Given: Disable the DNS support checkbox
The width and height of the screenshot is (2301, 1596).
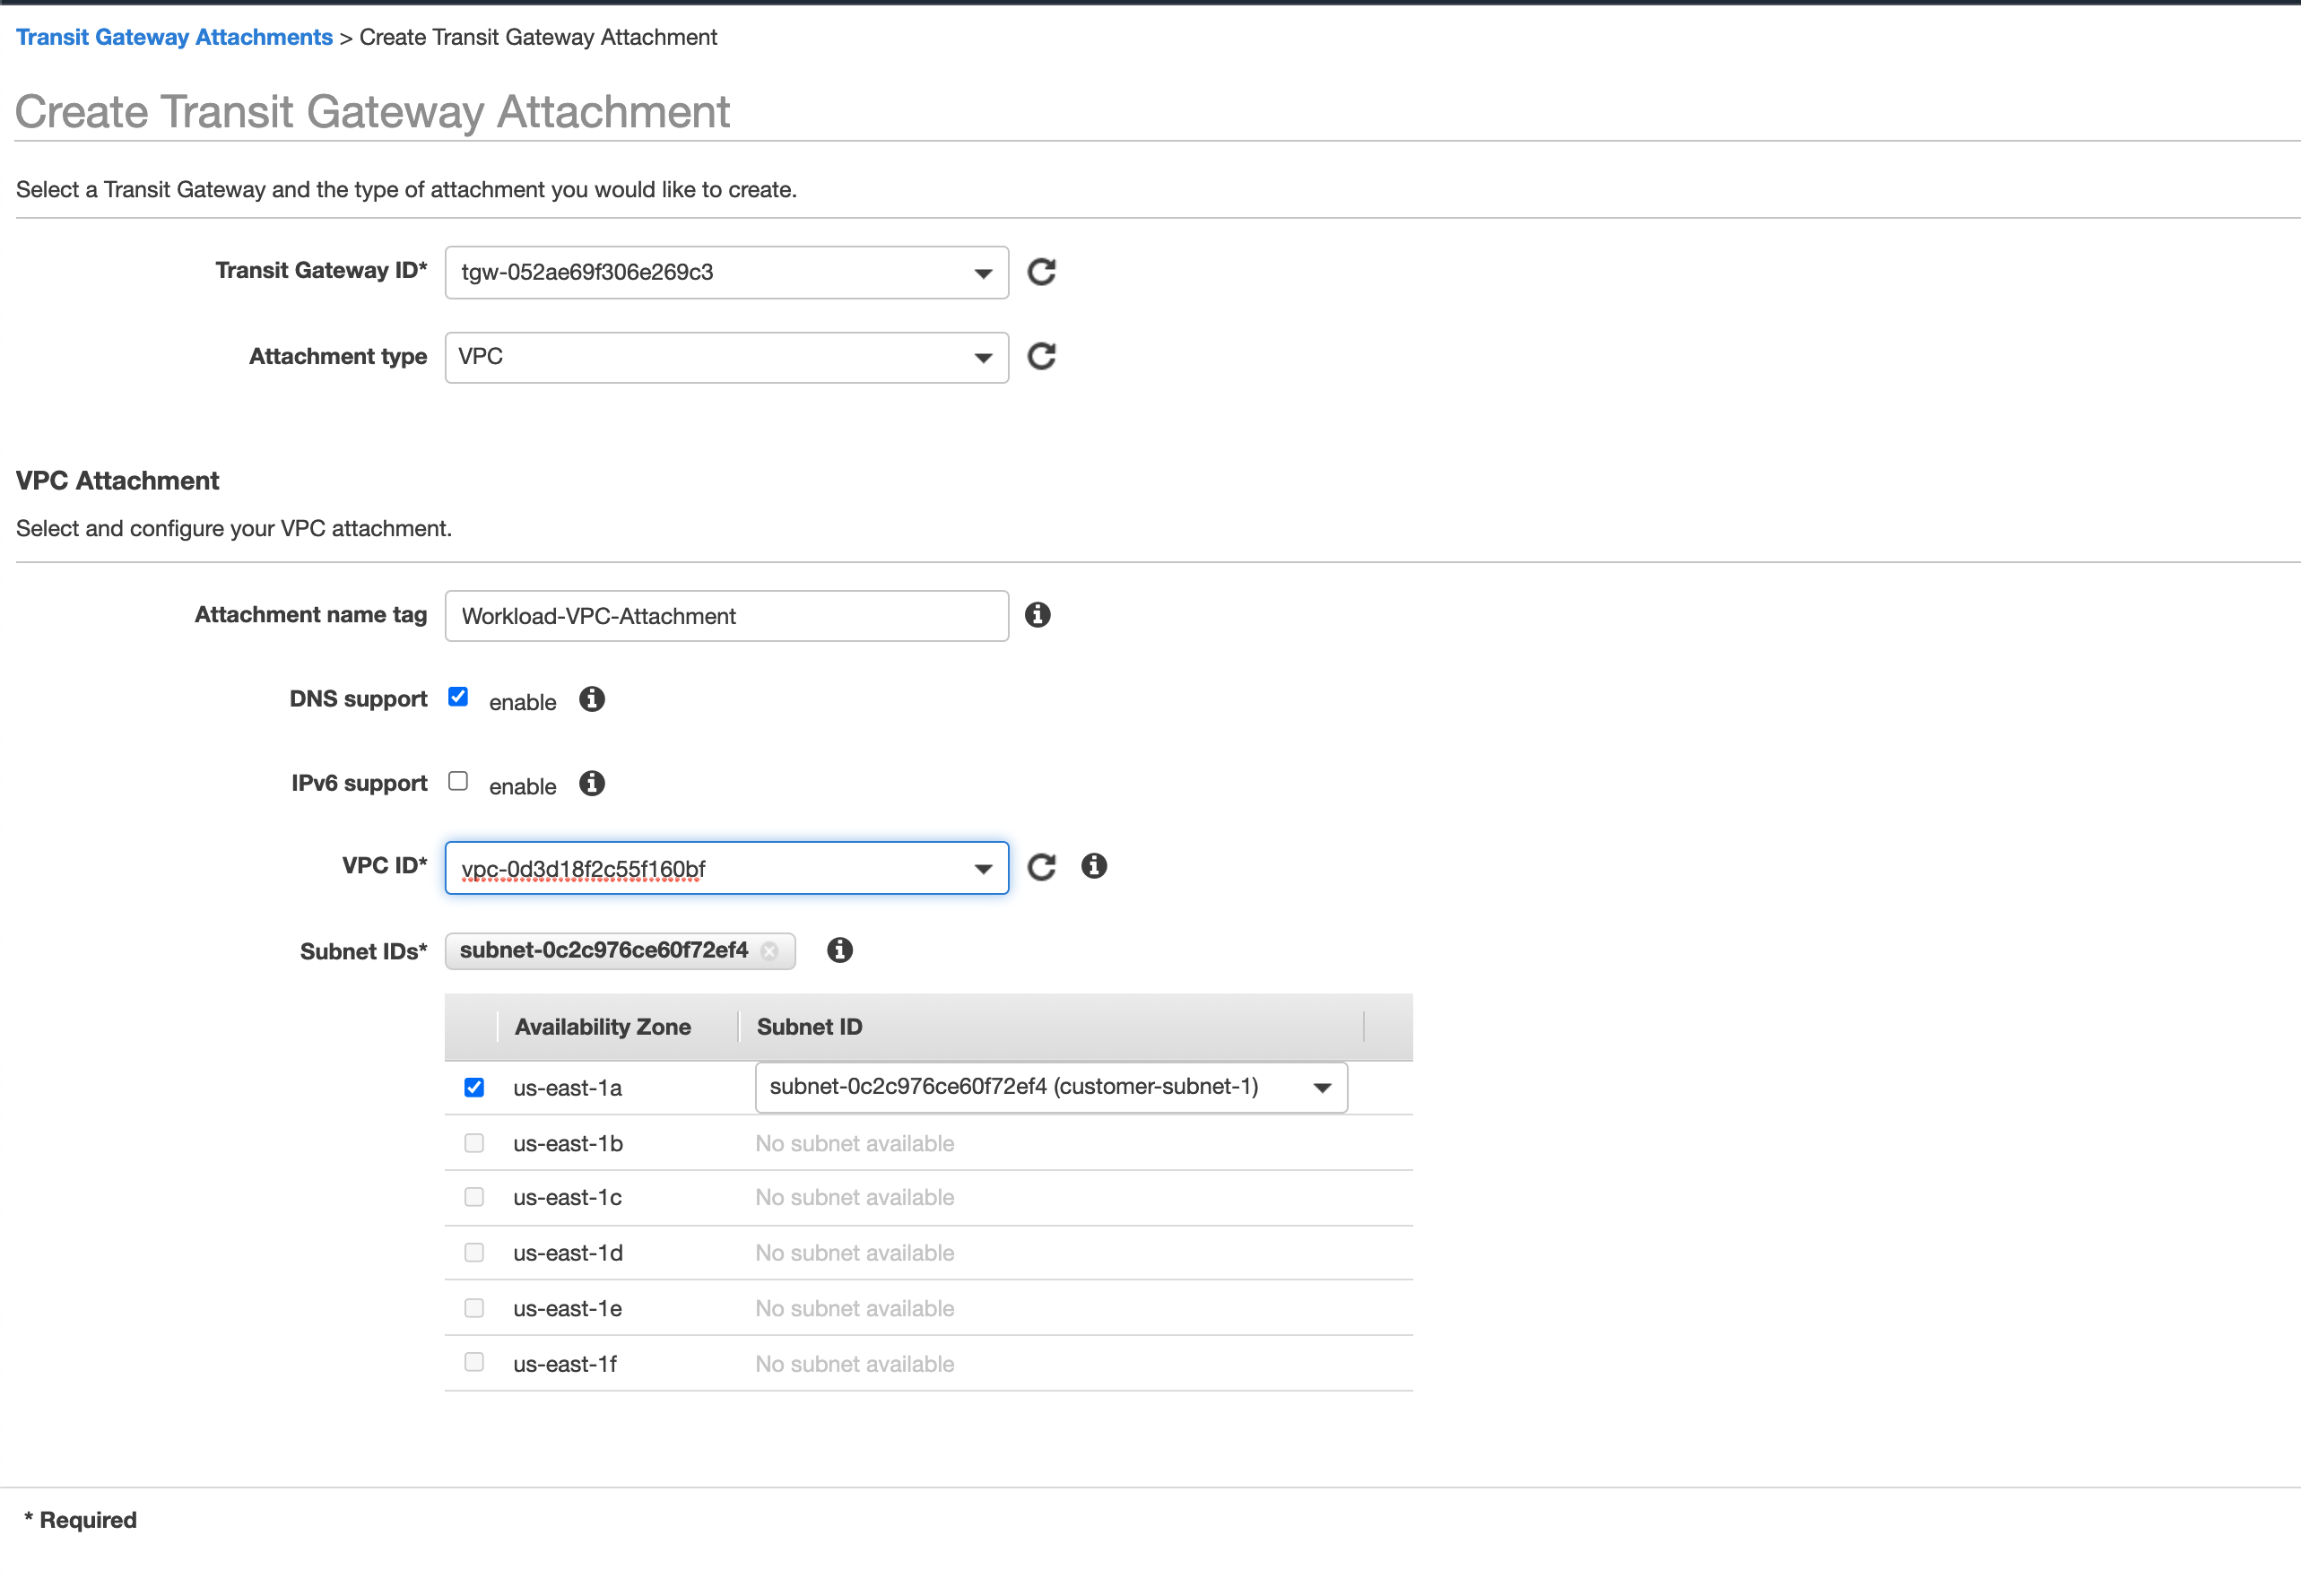Looking at the screenshot, I should coord(458,697).
